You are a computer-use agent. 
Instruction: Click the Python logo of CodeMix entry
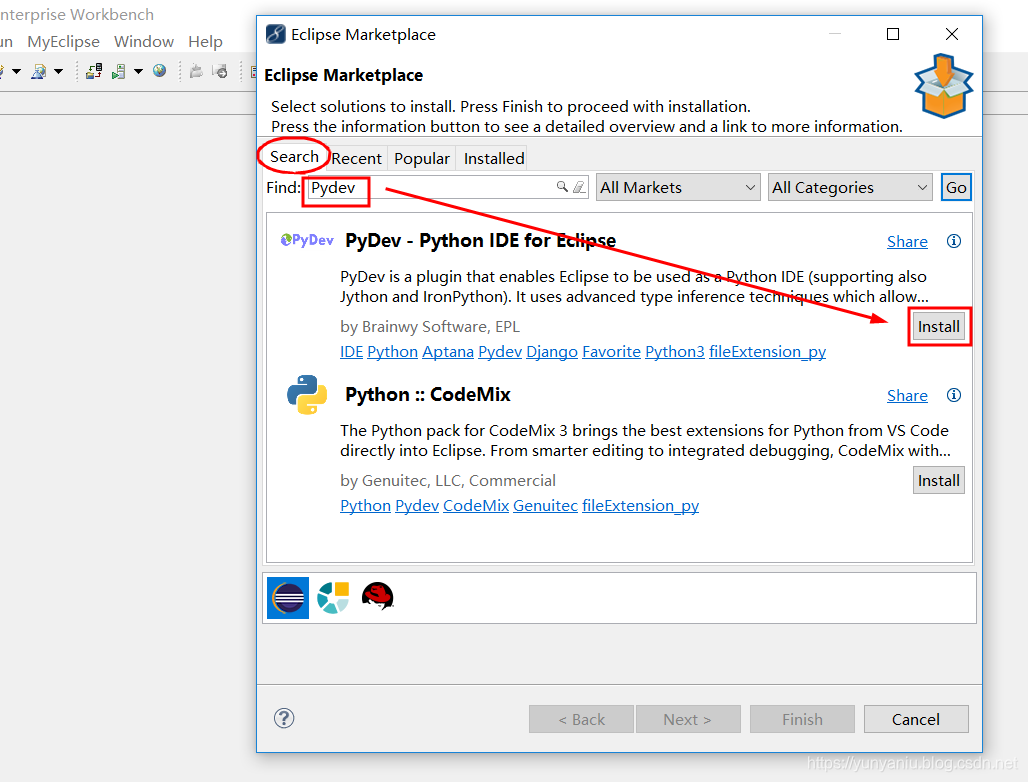click(x=307, y=395)
